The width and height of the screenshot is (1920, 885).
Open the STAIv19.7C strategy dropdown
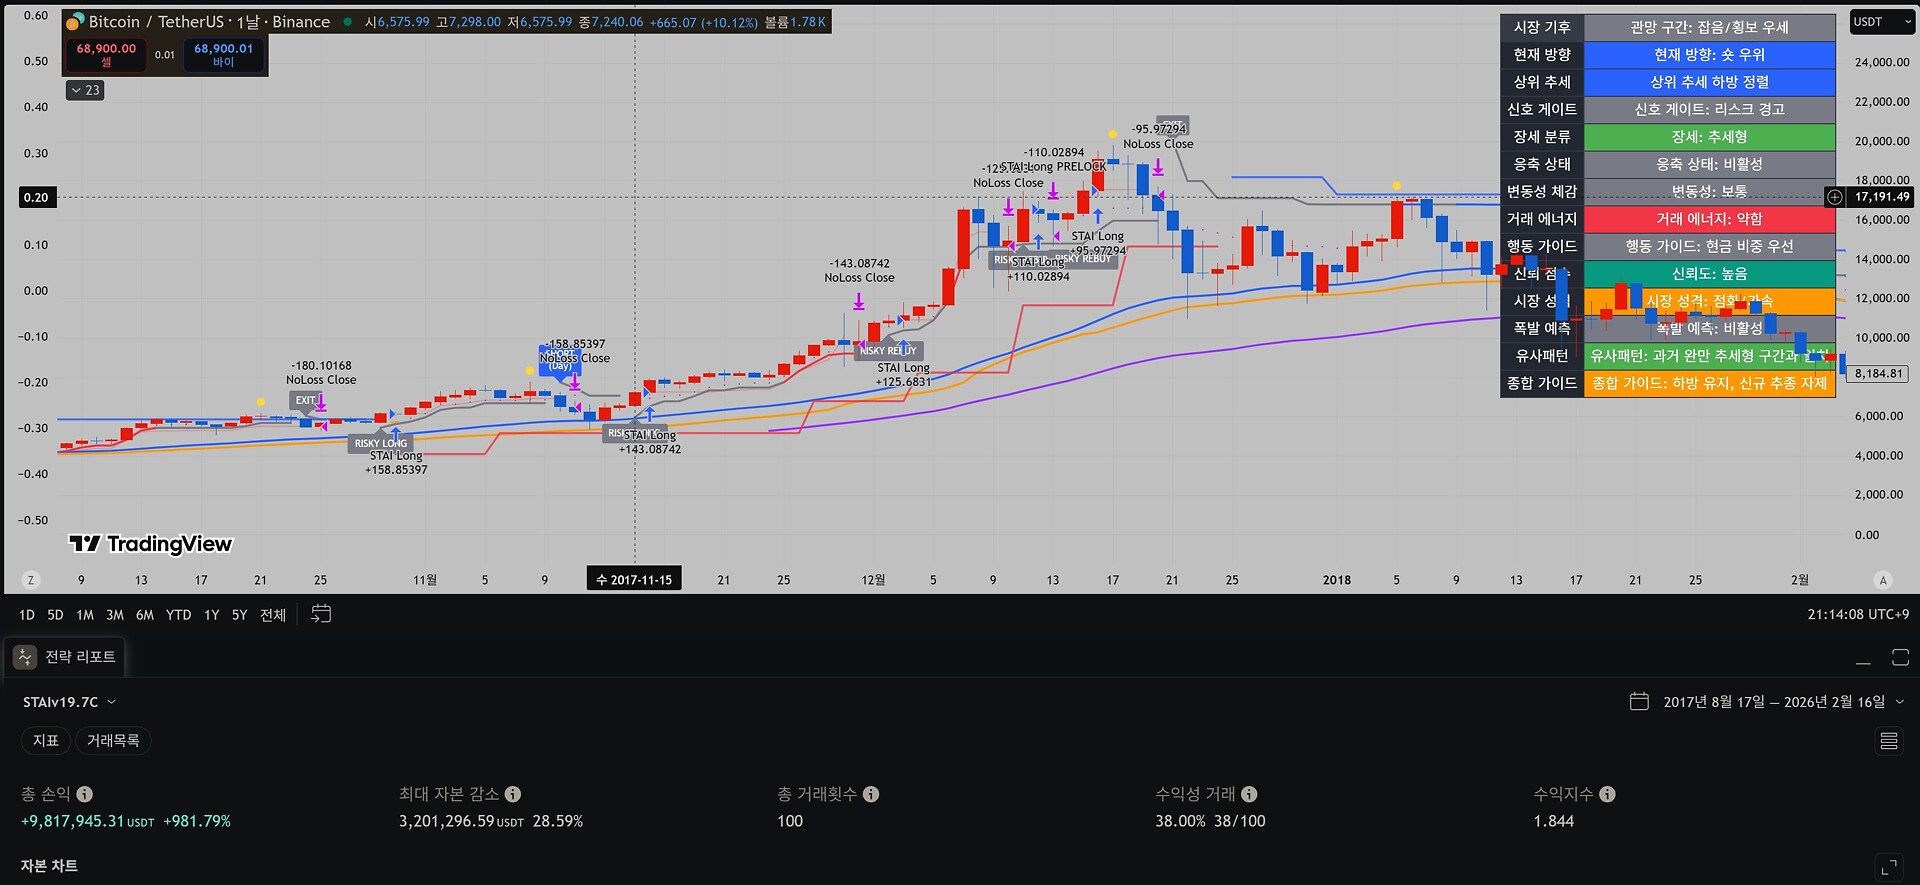(x=69, y=702)
